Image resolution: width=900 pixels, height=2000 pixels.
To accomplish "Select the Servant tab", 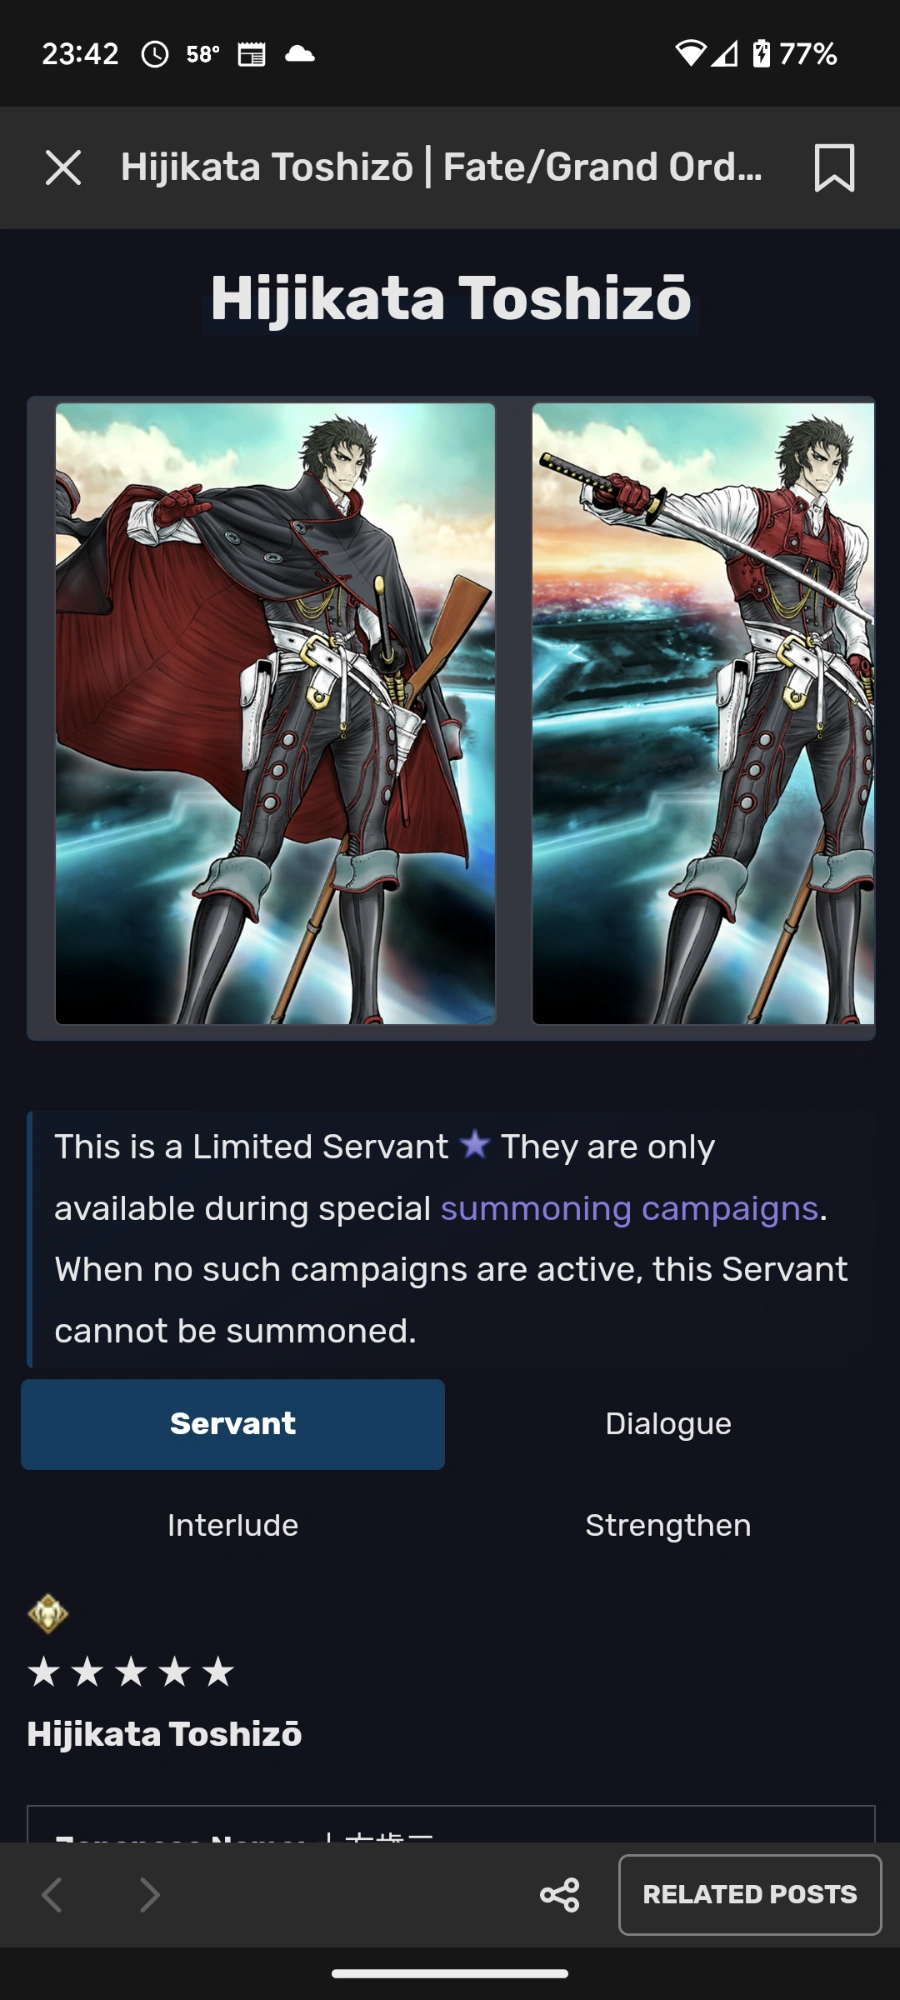I will pos(233,1424).
